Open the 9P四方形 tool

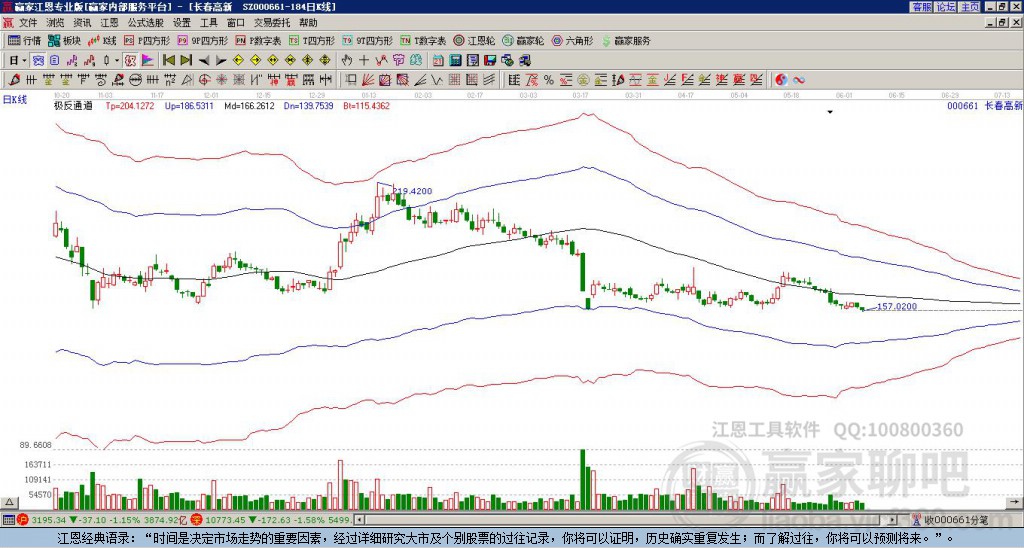click(x=203, y=40)
